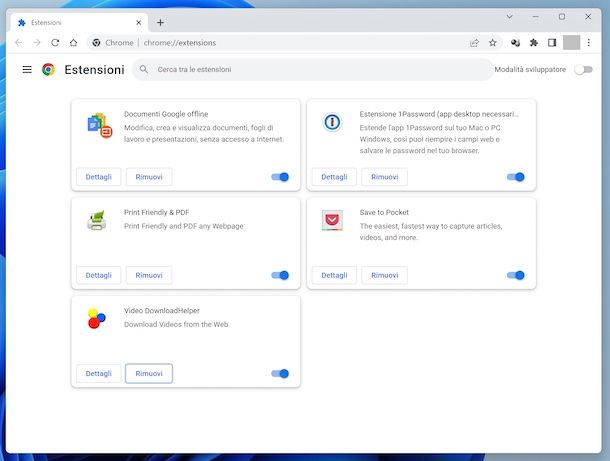The height and width of the screenshot is (461, 610).
Task: Click the Chrome site info icon
Action: click(96, 43)
